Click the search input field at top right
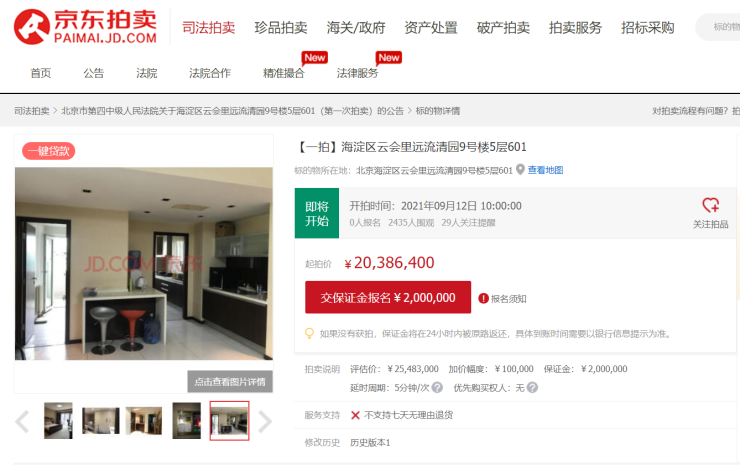Image resolution: width=740 pixels, height=465 pixels. 718,27
